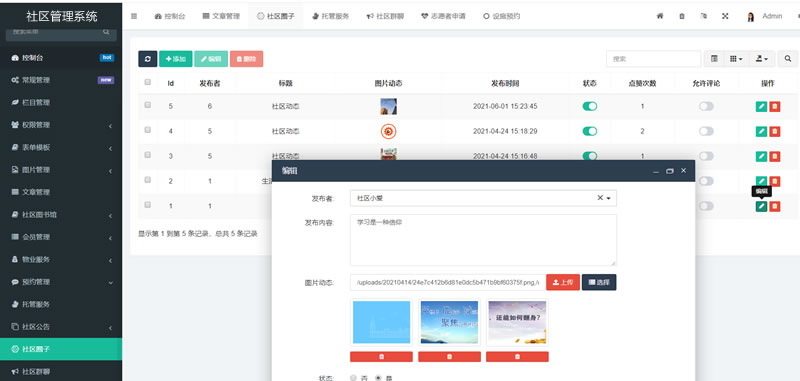The width and height of the screenshot is (800, 381).
Task: Open the 发布者 dropdown in edit dialog
Action: pos(483,198)
